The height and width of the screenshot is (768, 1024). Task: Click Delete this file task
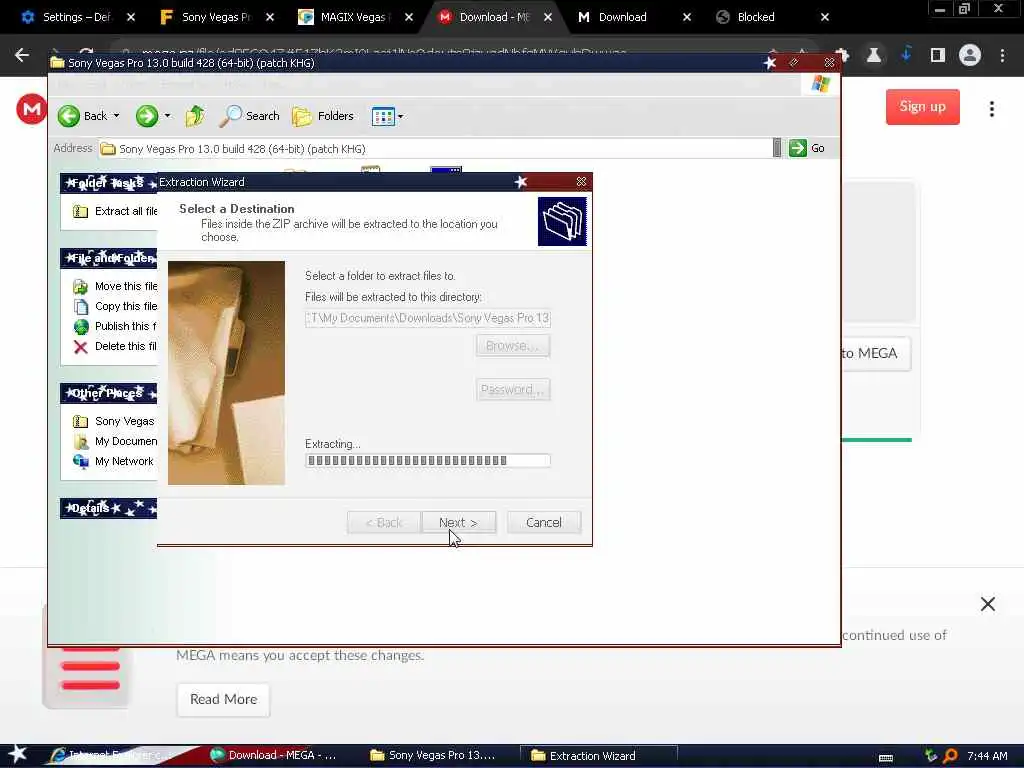115,346
